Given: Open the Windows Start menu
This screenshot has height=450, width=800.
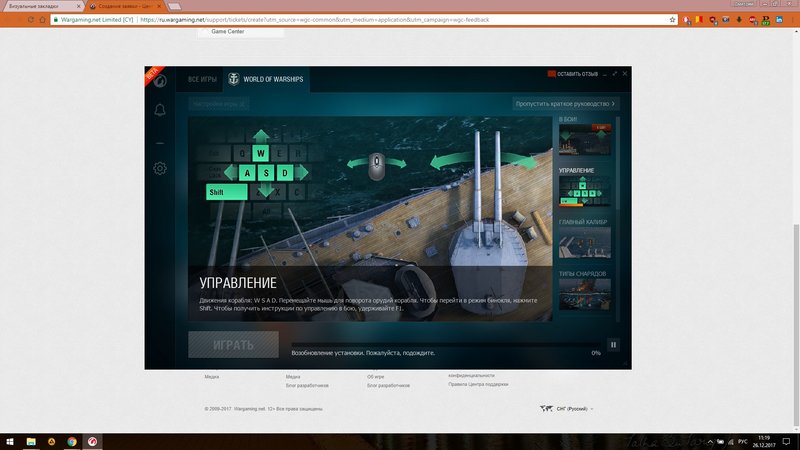Looking at the screenshot, I should click(10, 442).
